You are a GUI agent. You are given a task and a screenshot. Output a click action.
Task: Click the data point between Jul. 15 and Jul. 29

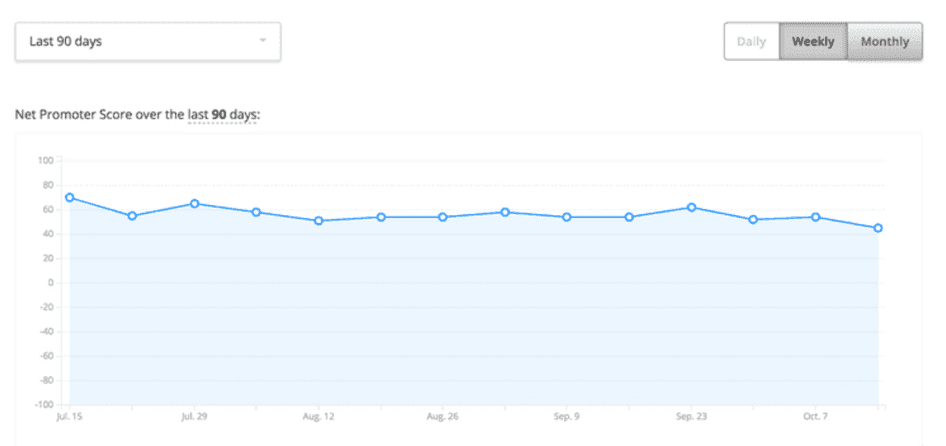pyautogui.click(x=132, y=216)
